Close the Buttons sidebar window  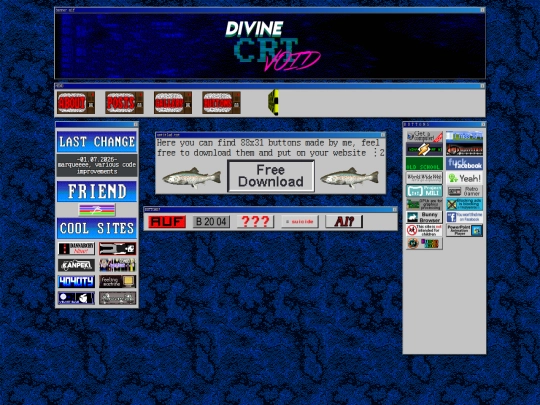pos(483,124)
